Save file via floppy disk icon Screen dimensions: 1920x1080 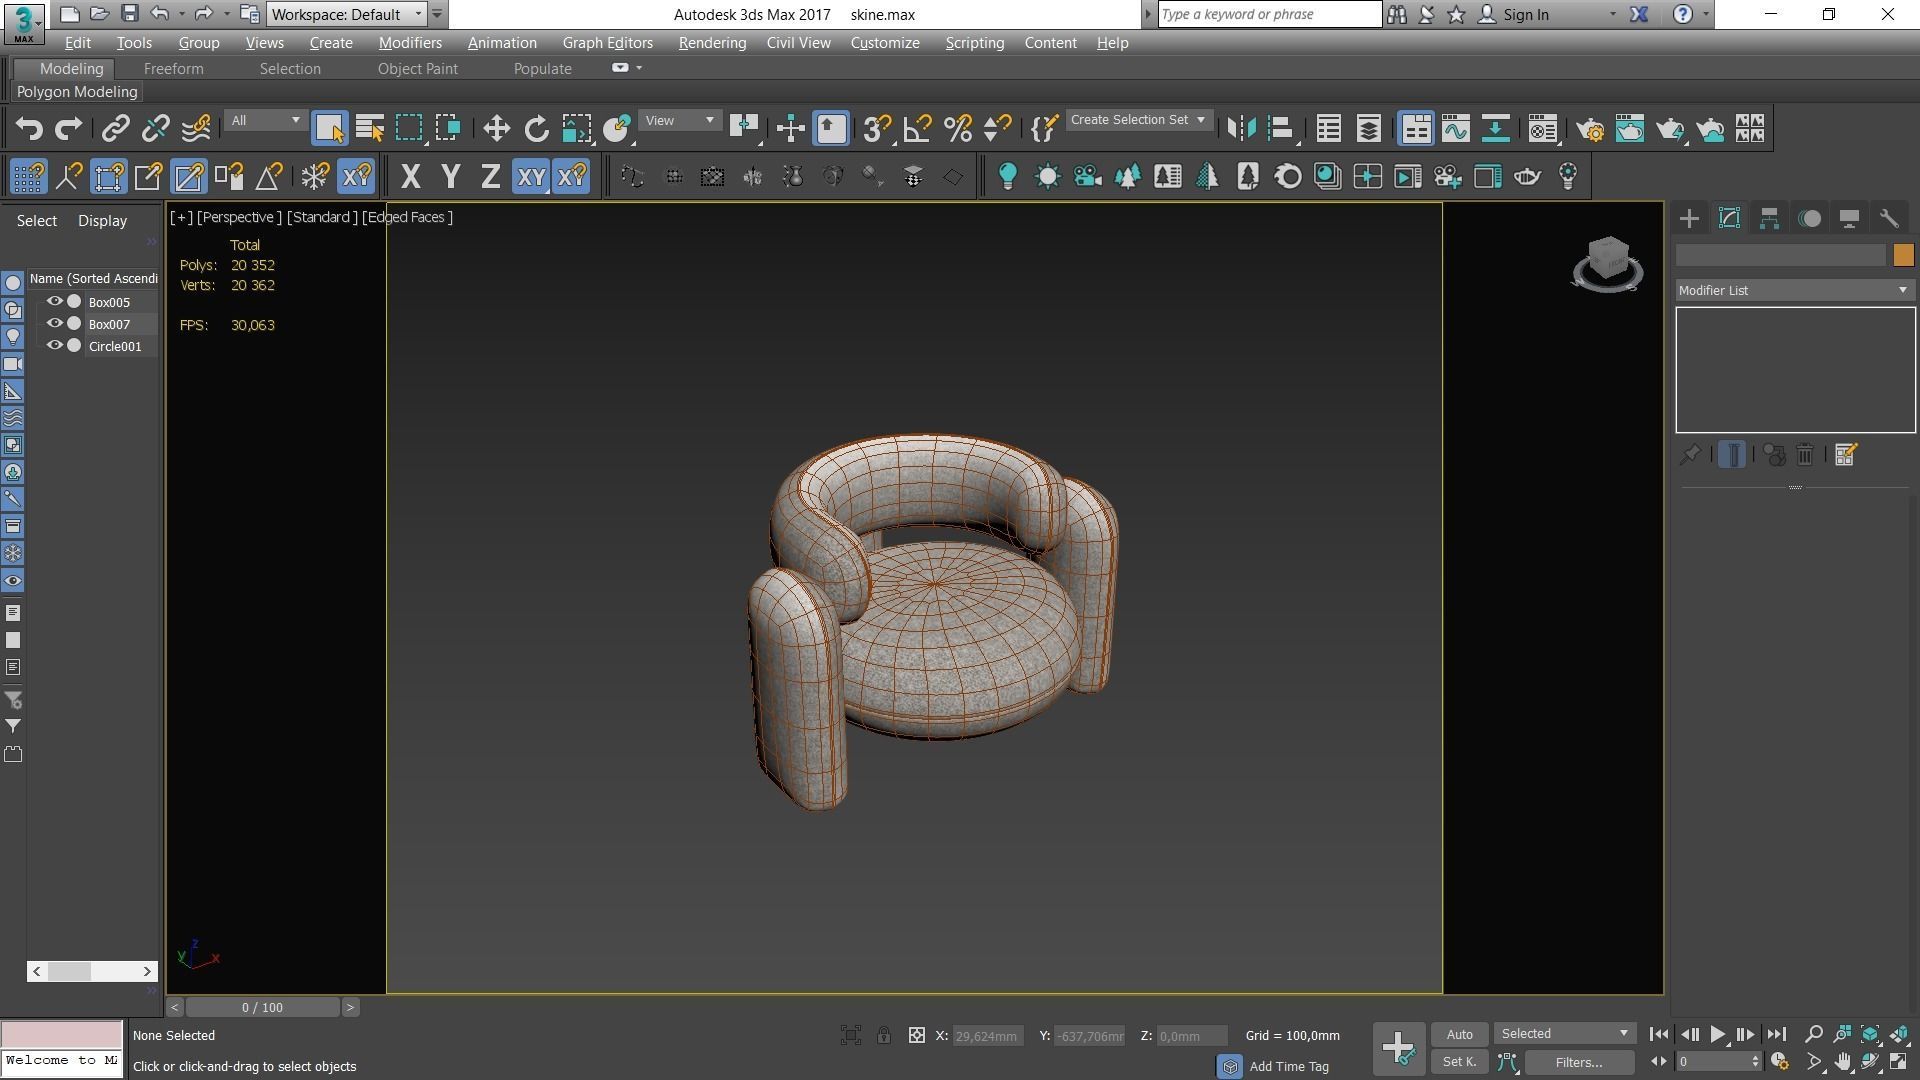point(129,14)
